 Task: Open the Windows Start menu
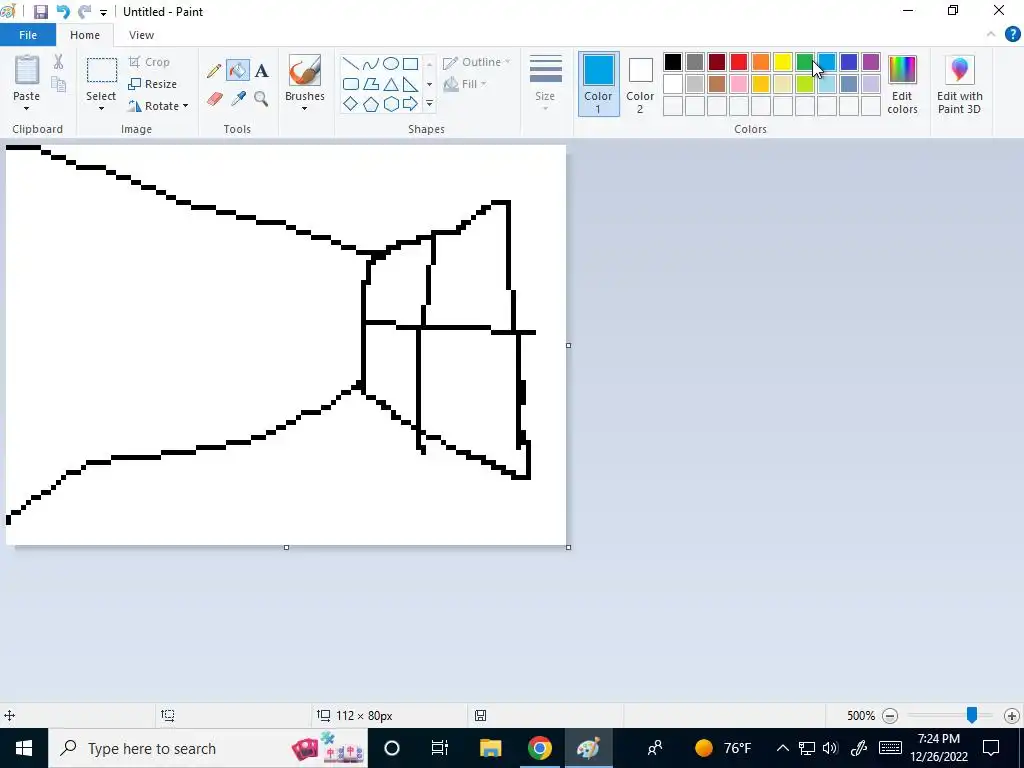pyautogui.click(x=24, y=748)
